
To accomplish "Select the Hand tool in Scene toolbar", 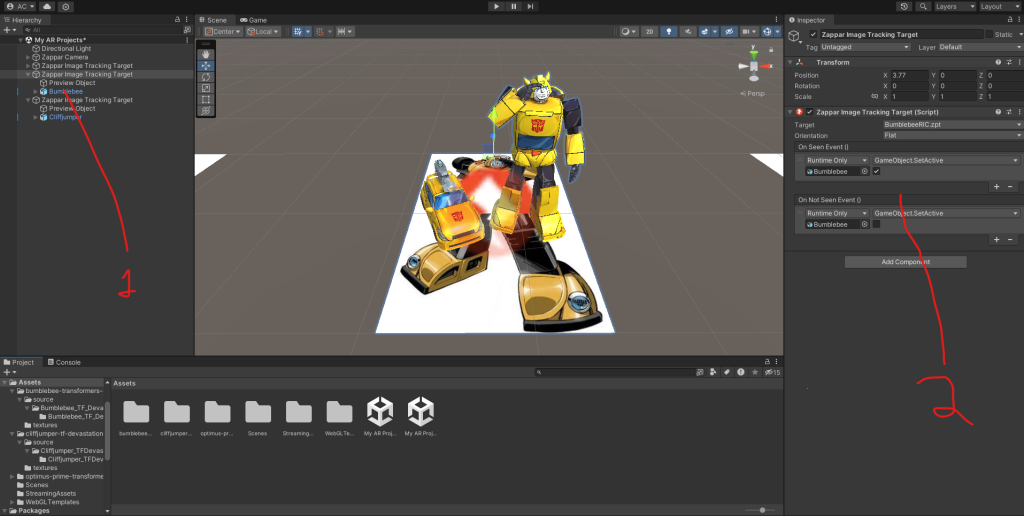I will coord(205,54).
